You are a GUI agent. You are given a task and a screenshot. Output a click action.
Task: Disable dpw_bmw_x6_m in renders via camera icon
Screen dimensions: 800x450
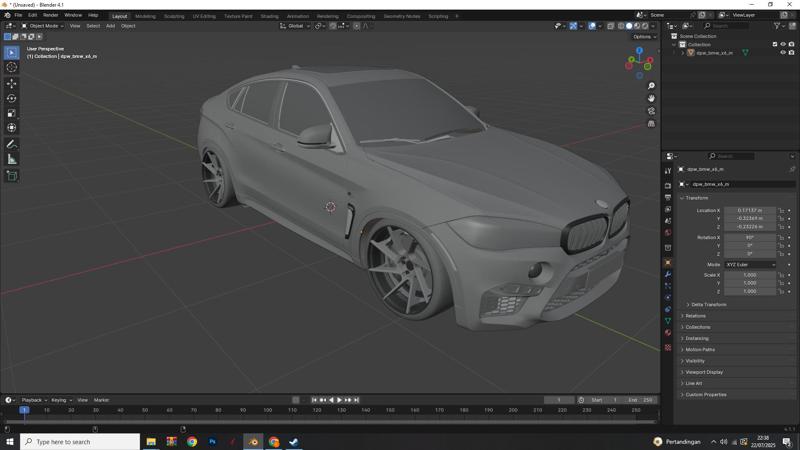791,53
